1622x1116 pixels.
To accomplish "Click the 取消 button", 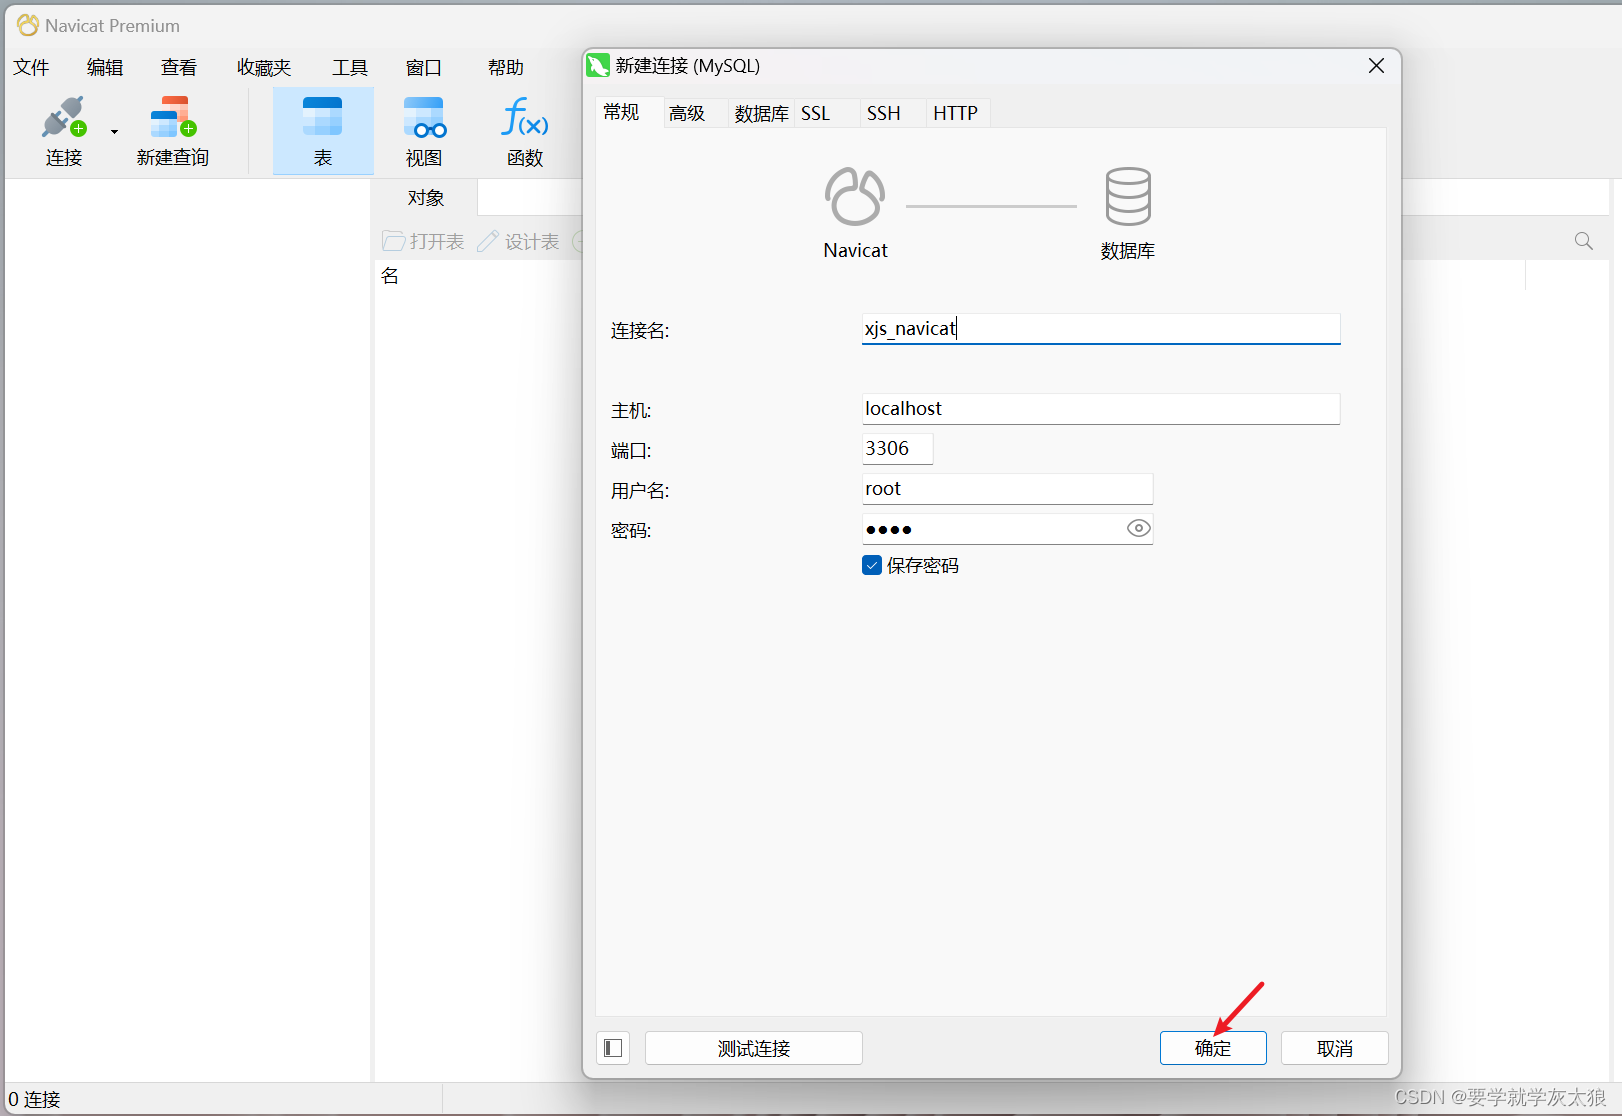I will 1335,1048.
